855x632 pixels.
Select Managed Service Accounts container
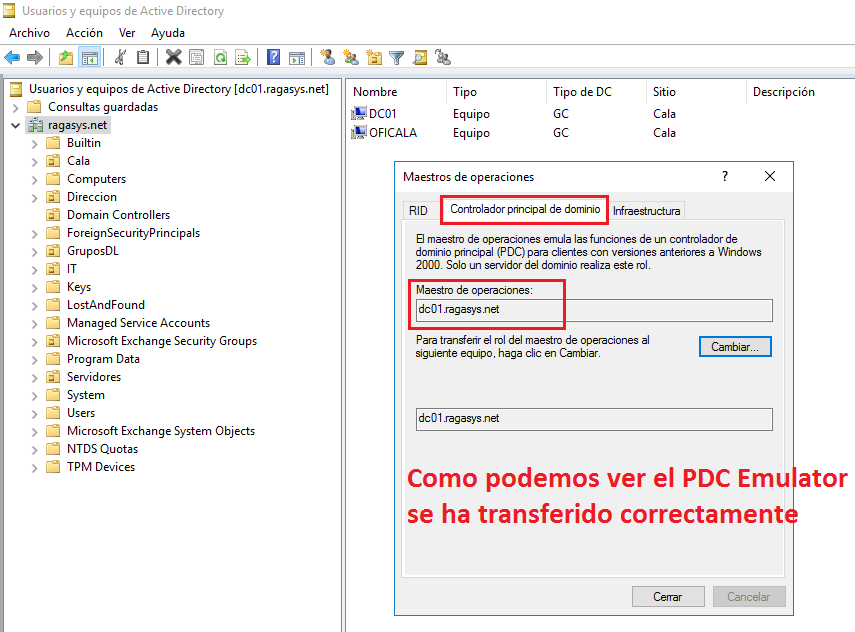click(138, 323)
